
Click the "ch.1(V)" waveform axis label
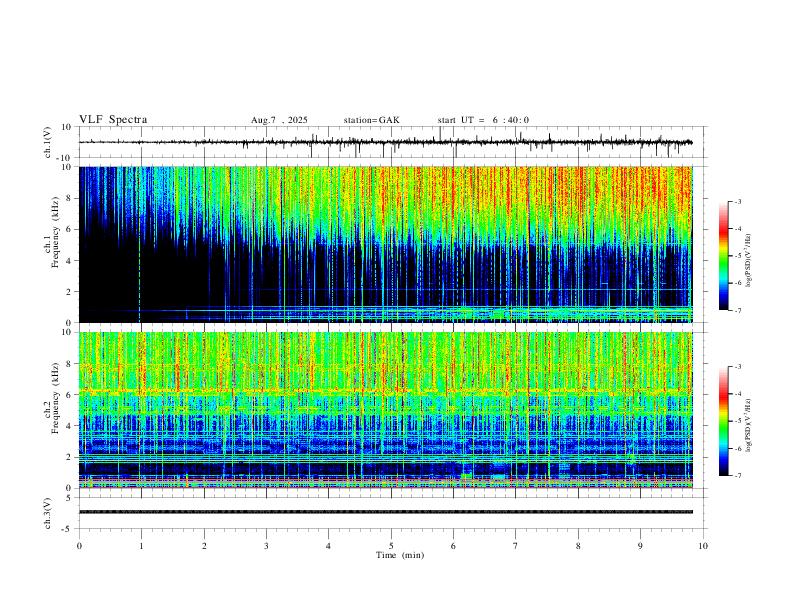pos(48,142)
